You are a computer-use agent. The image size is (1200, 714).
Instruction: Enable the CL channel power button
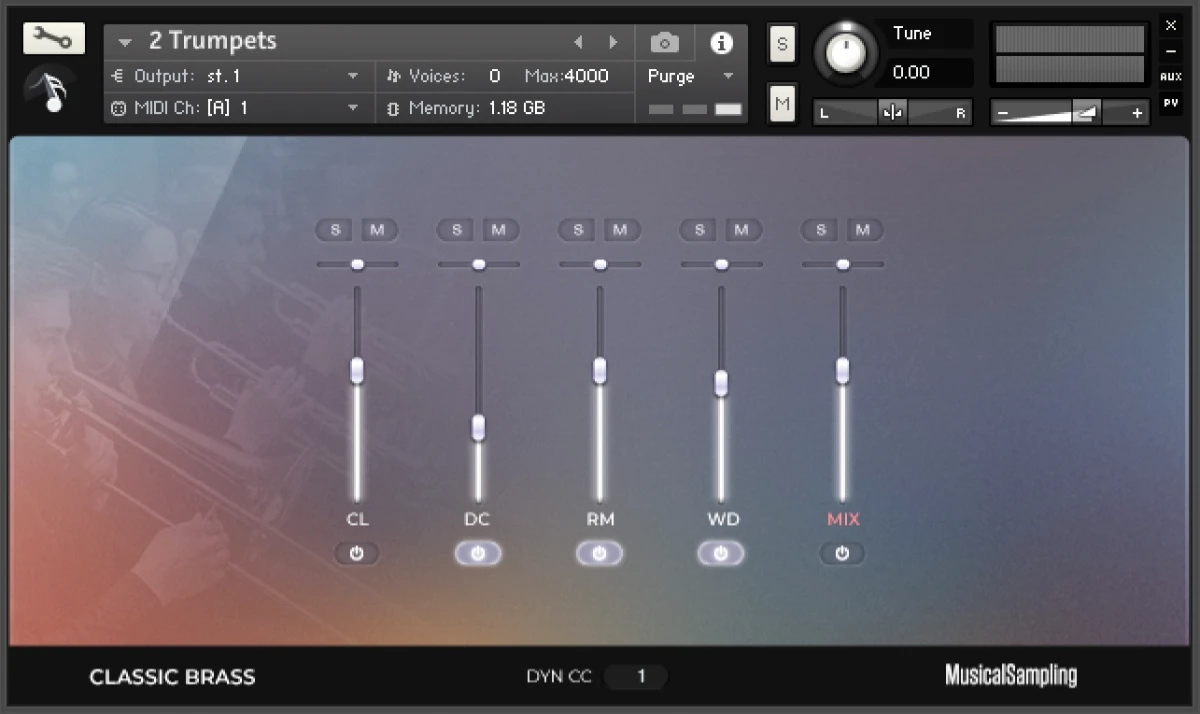click(x=357, y=553)
